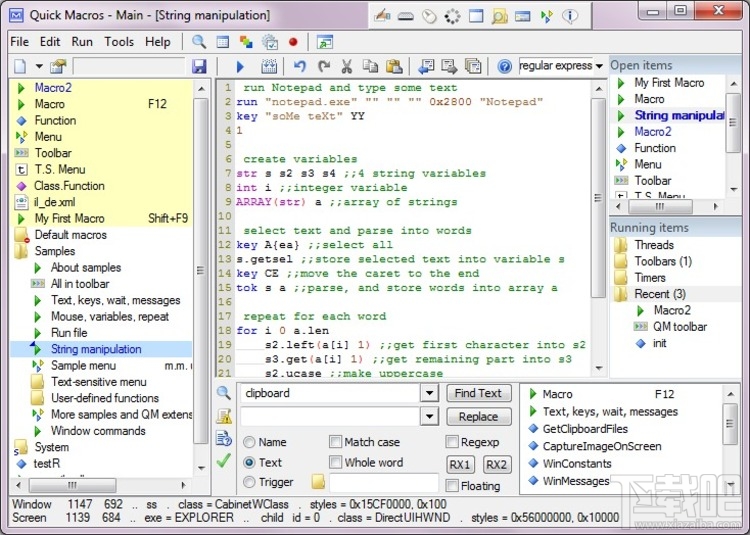Expand the System folder in the tree

coord(20,447)
